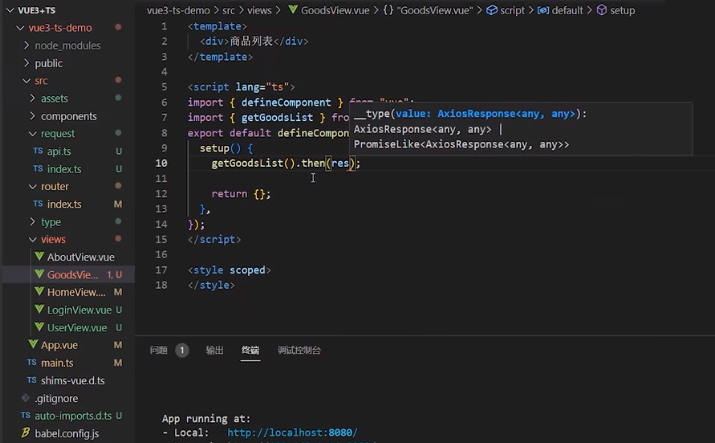The height and width of the screenshot is (443, 715).
Task: Open router index.ts file icon
Action: click(38, 204)
